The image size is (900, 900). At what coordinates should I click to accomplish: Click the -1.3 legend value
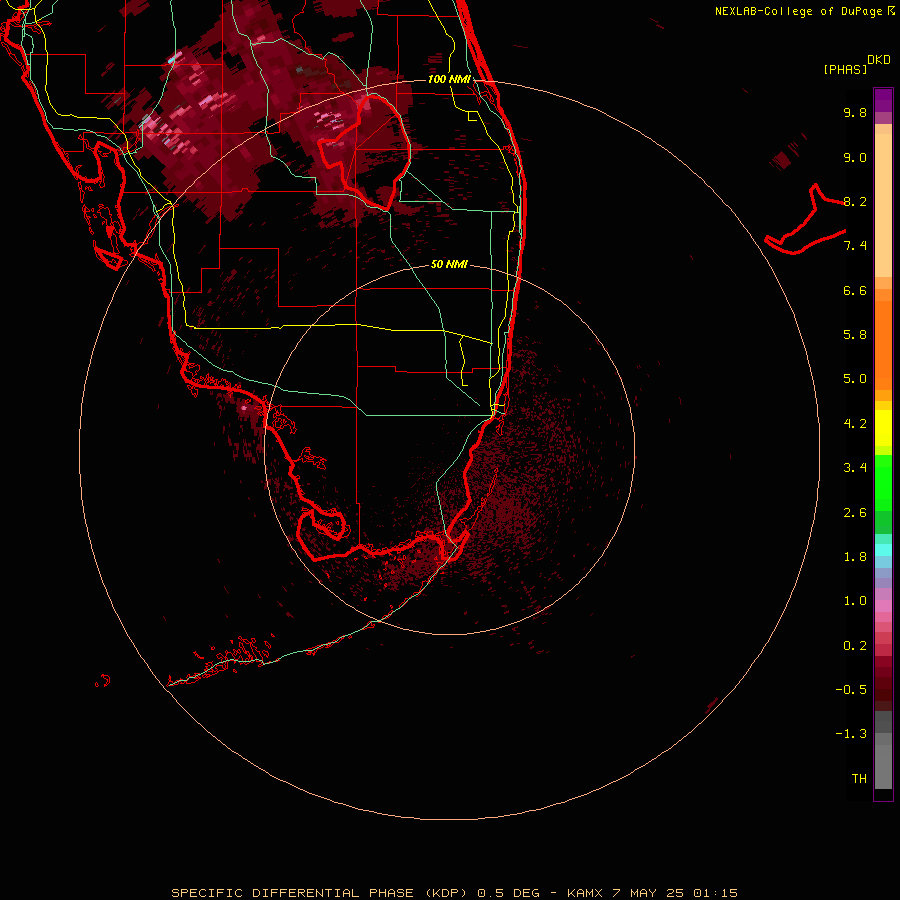coord(851,734)
